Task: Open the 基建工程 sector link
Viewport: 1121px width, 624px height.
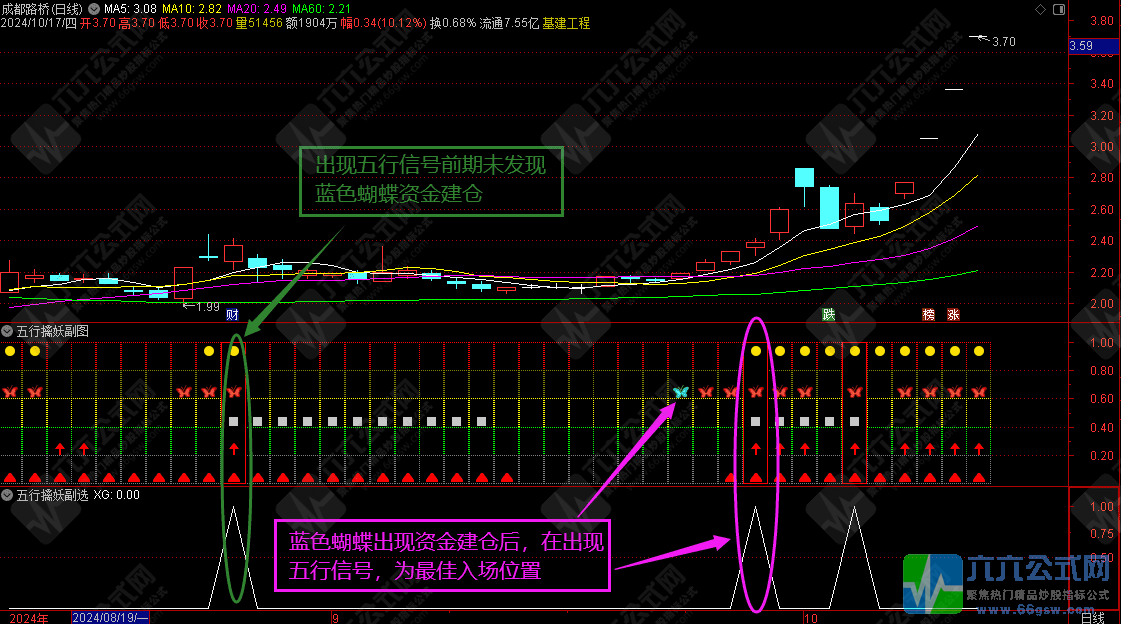Action: 566,22
